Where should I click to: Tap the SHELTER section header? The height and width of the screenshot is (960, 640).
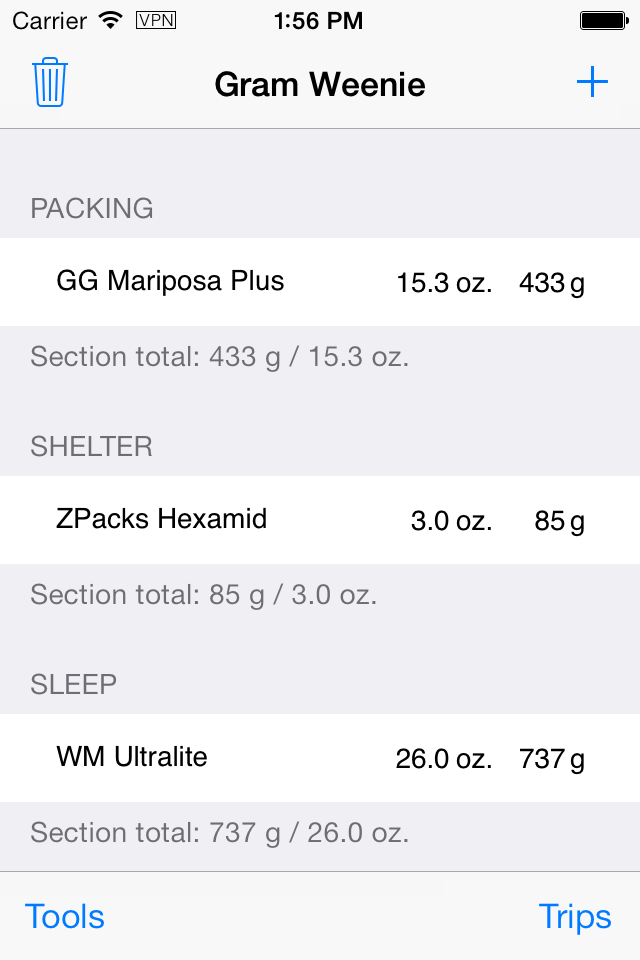pyautogui.click(x=92, y=446)
